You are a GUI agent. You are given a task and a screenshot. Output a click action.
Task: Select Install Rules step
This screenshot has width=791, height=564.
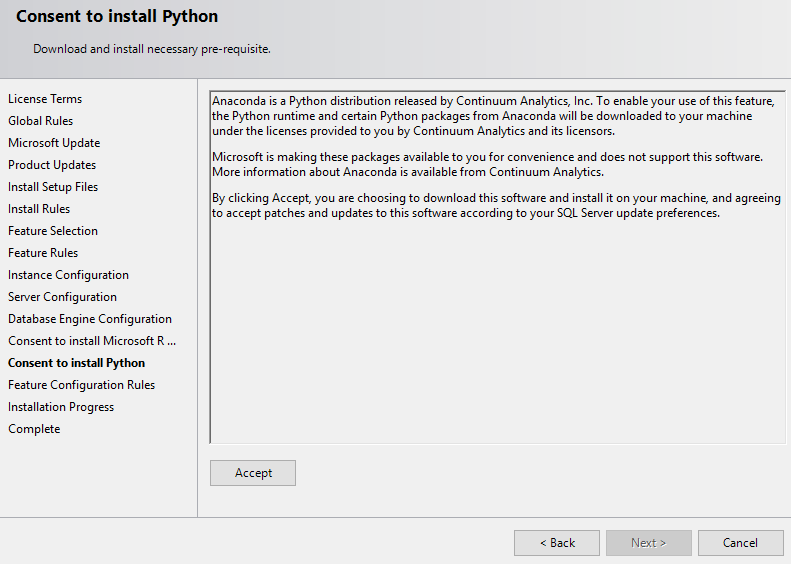click(x=39, y=209)
